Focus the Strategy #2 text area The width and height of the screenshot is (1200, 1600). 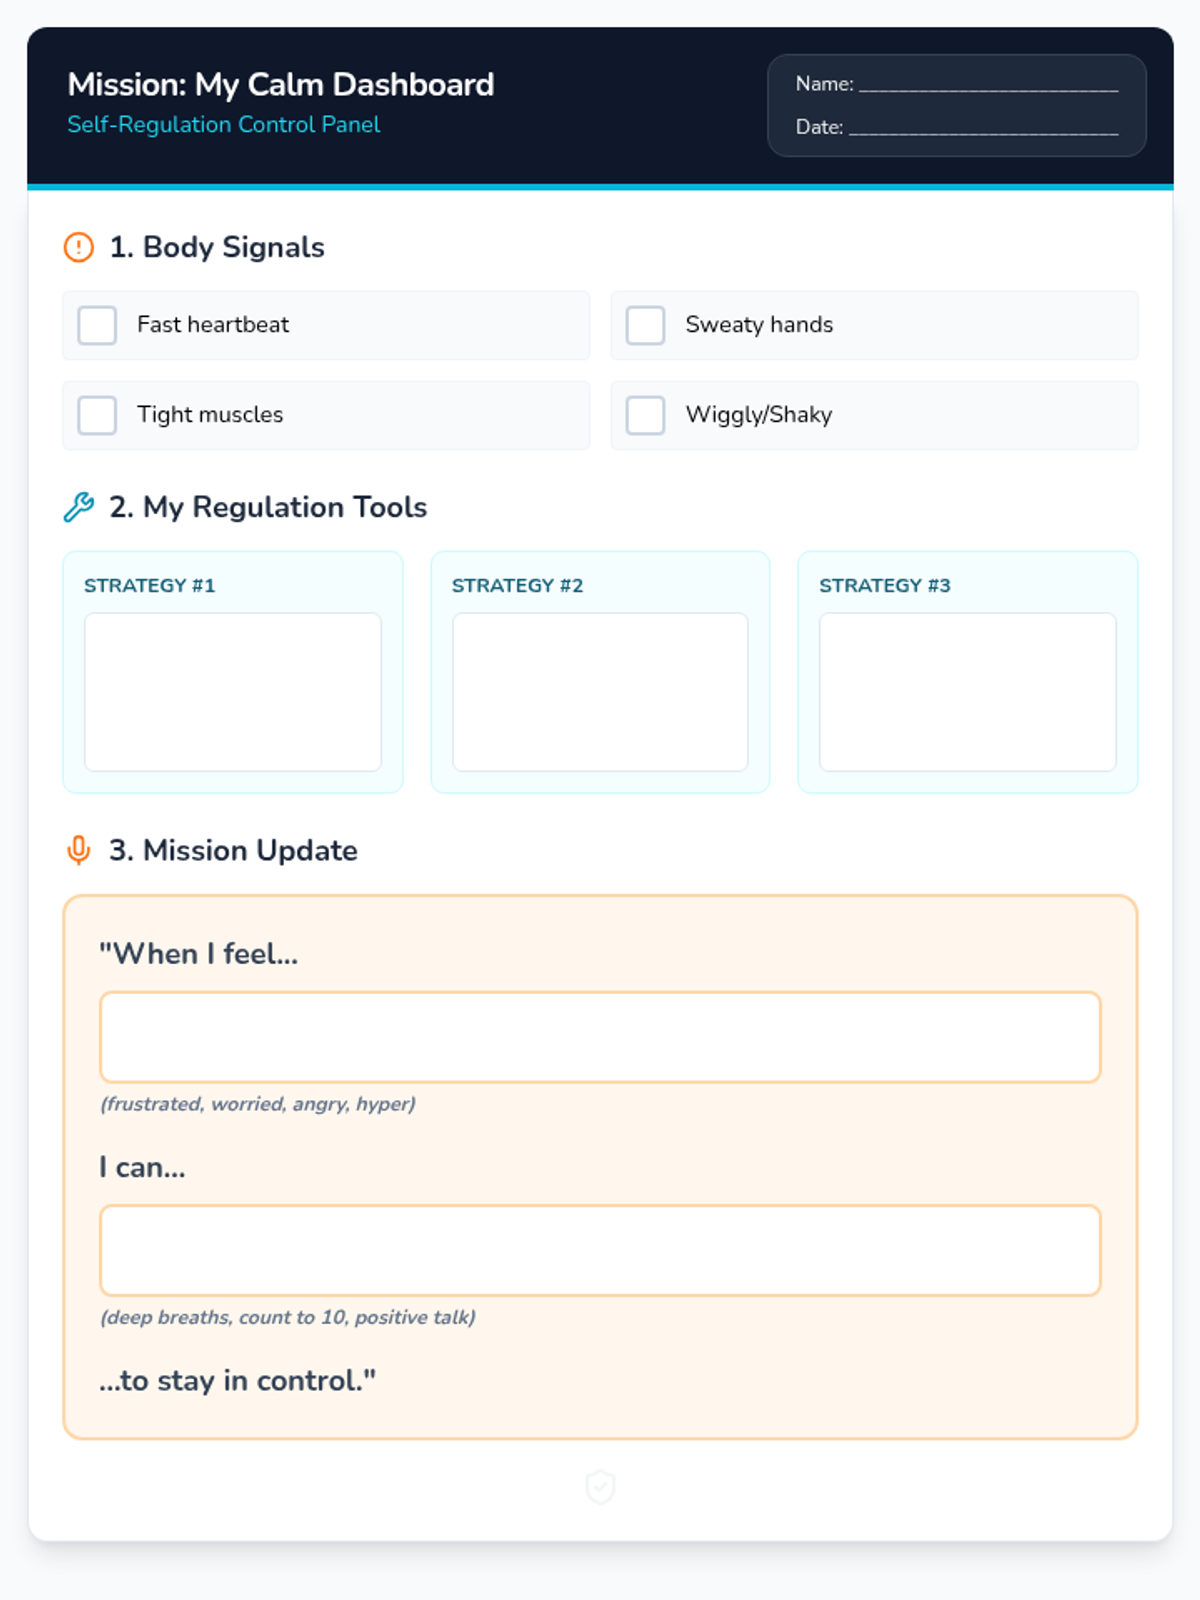coord(600,692)
